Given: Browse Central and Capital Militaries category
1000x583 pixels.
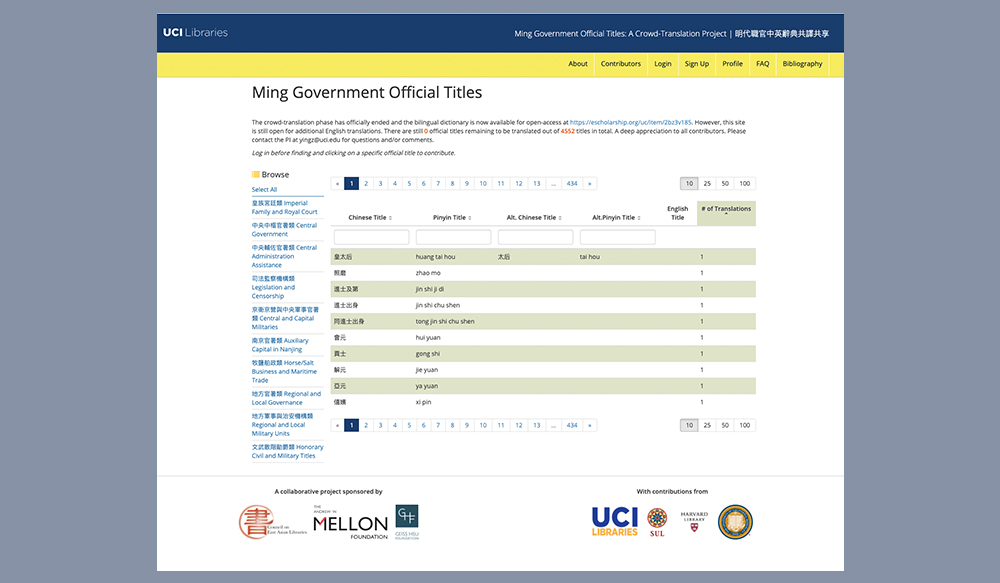Looking at the screenshot, I should (285, 318).
